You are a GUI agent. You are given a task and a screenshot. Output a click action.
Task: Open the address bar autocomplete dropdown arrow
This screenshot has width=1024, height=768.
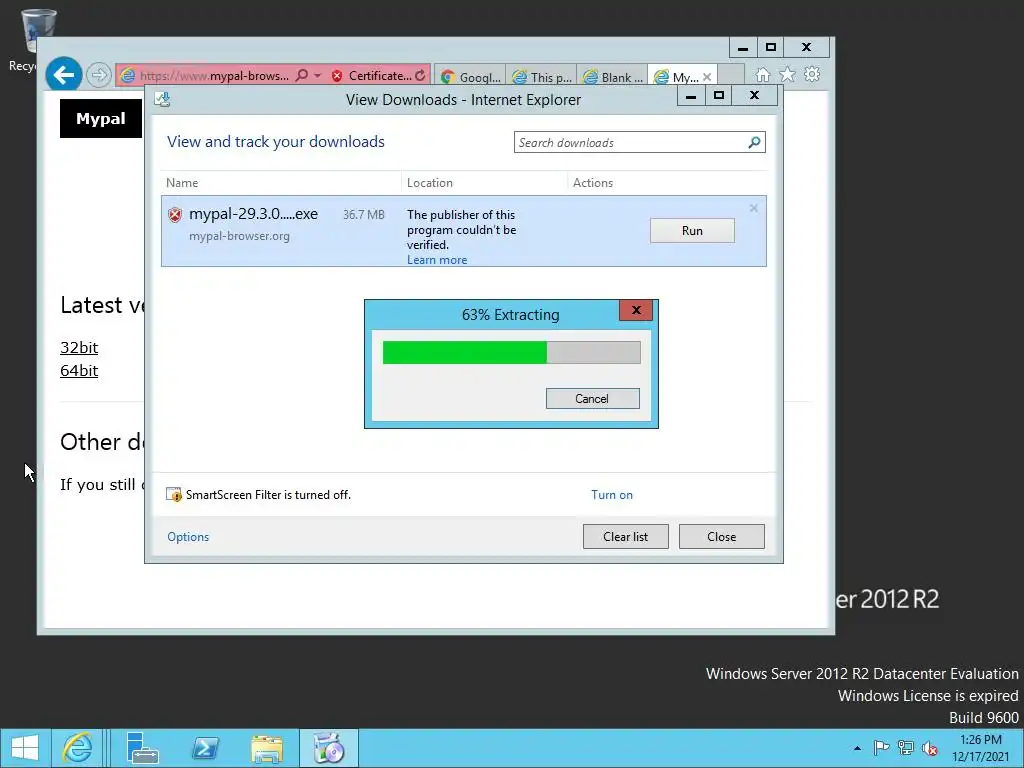[x=317, y=75]
